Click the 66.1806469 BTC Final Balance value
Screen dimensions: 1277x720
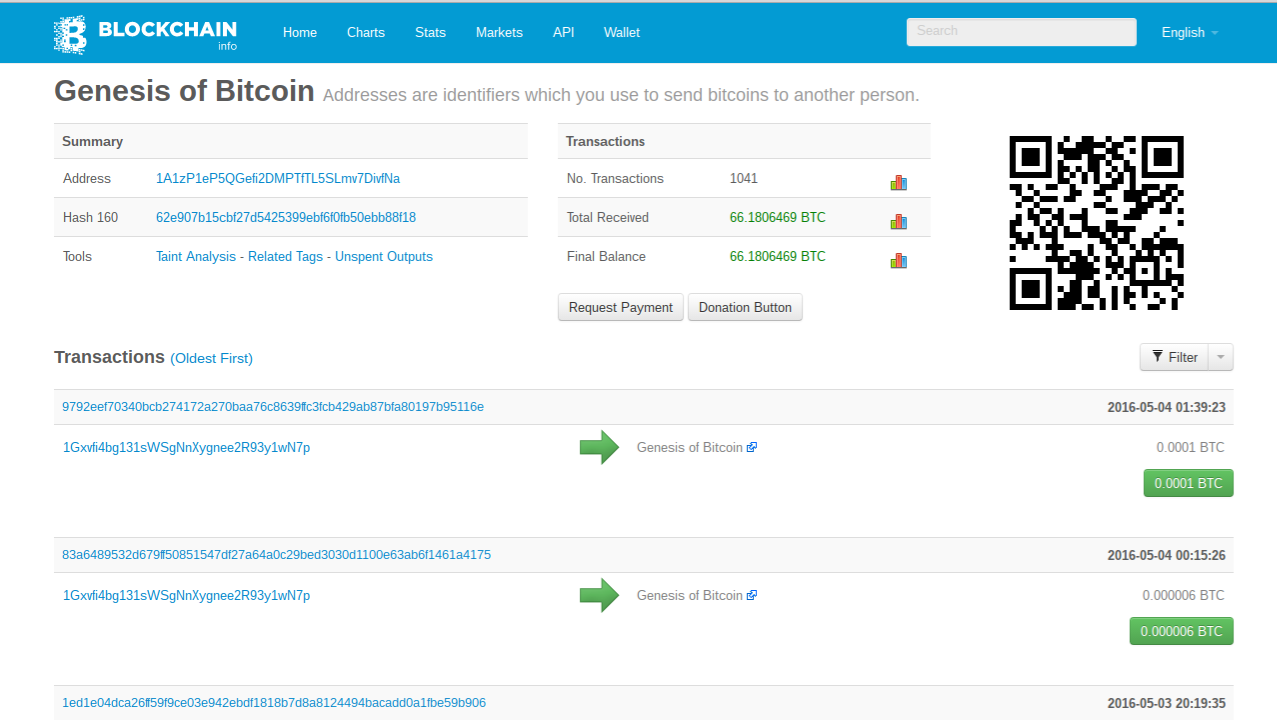[x=778, y=256]
